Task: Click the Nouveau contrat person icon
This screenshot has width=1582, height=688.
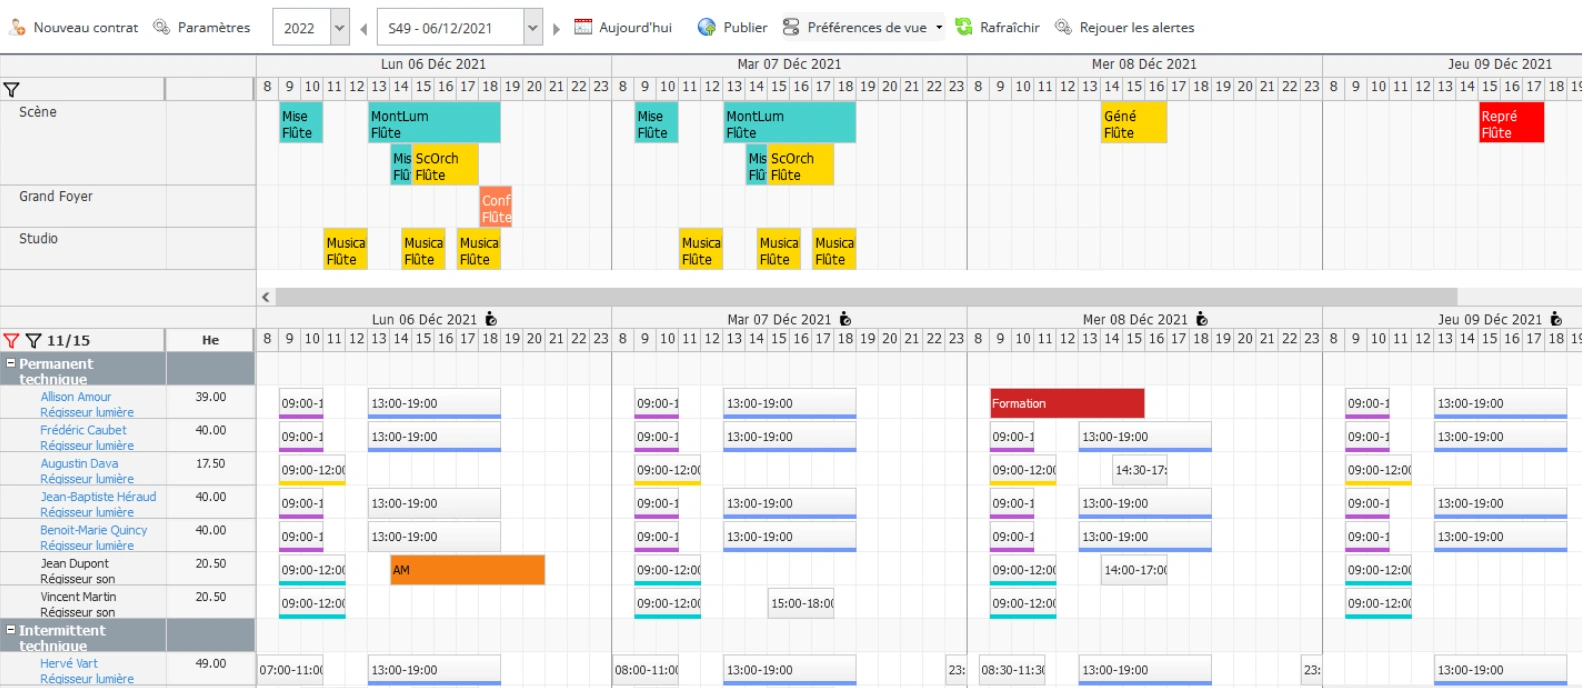Action: (17, 27)
